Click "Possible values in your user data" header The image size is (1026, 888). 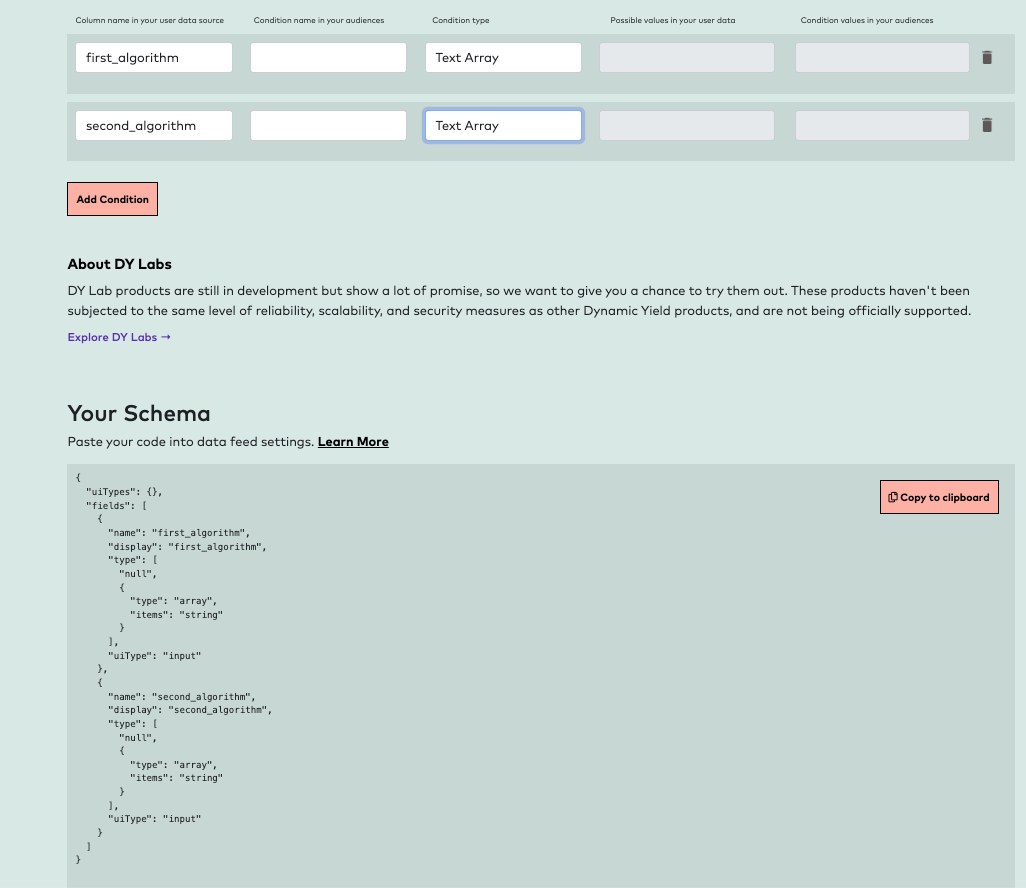(673, 20)
